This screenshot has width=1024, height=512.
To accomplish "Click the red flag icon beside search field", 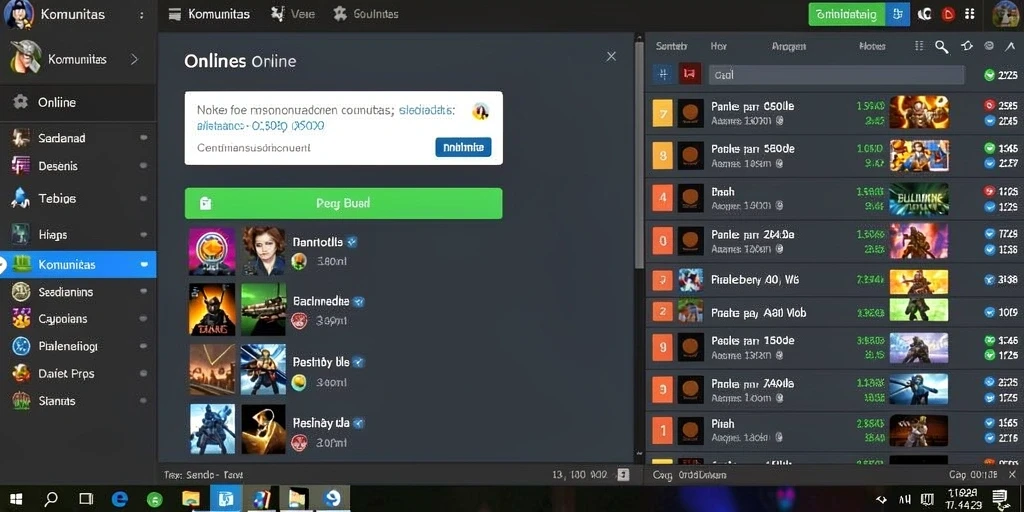I will (x=690, y=74).
